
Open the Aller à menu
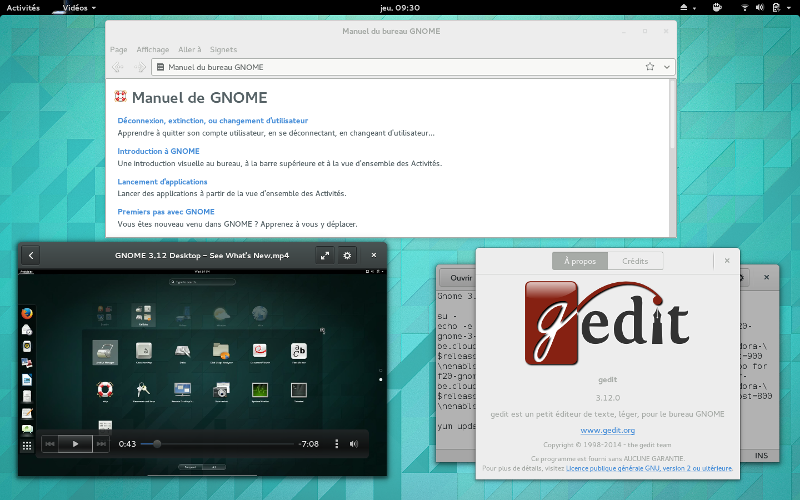click(x=190, y=49)
